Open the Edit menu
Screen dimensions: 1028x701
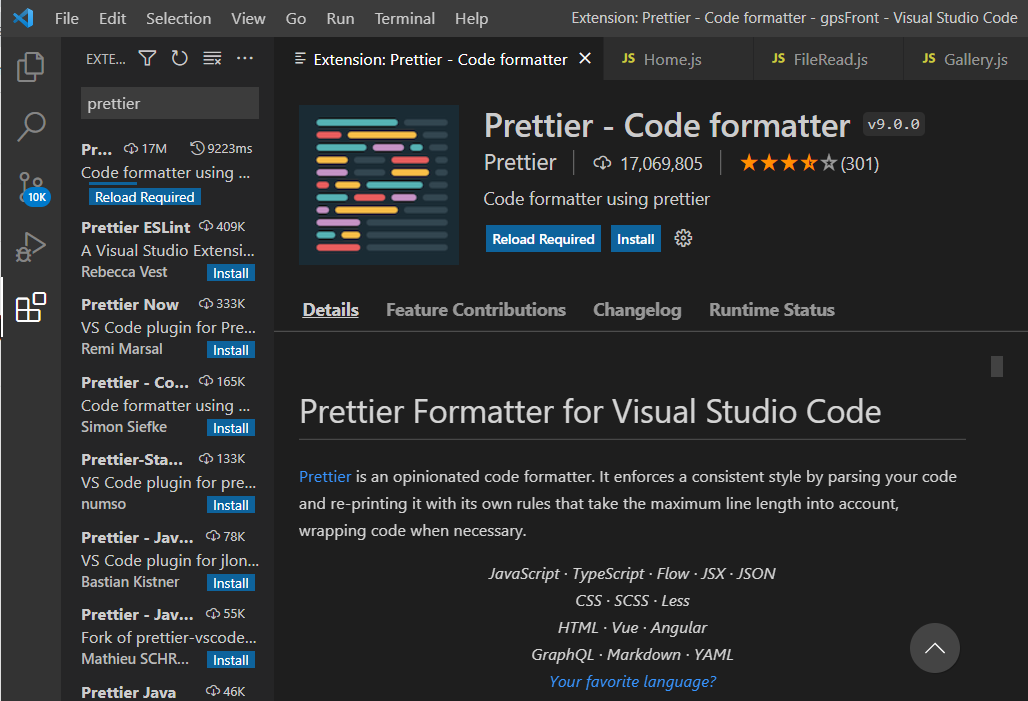pyautogui.click(x=112, y=18)
